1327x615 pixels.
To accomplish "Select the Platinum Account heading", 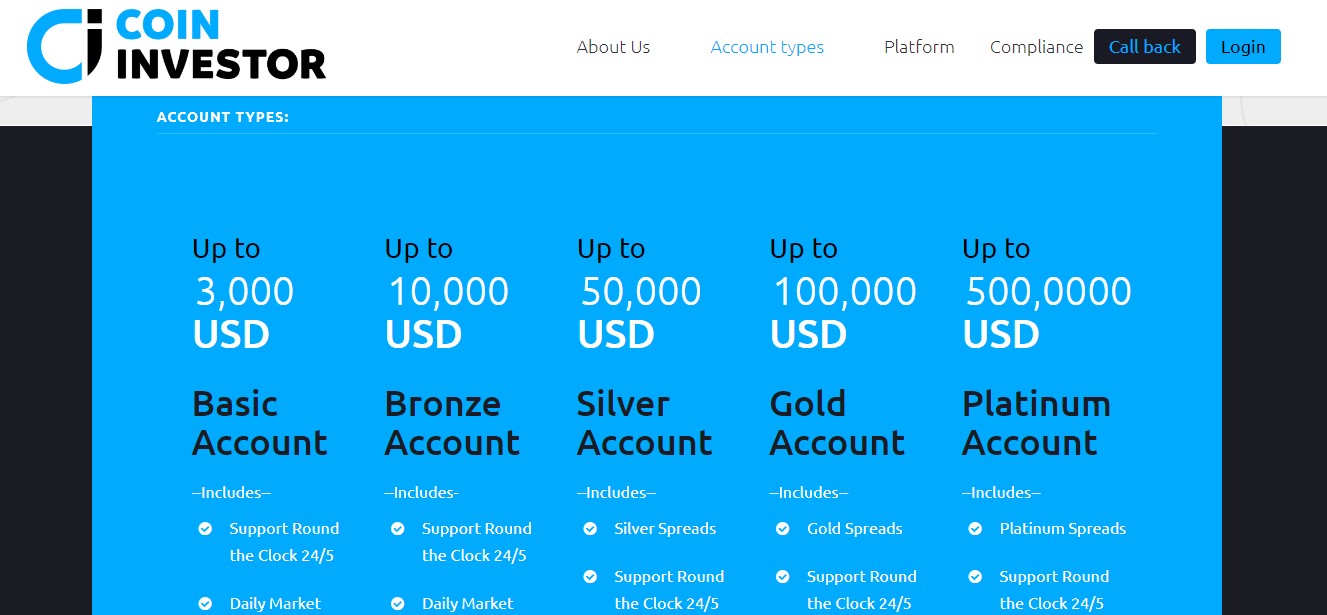I will click(1036, 423).
